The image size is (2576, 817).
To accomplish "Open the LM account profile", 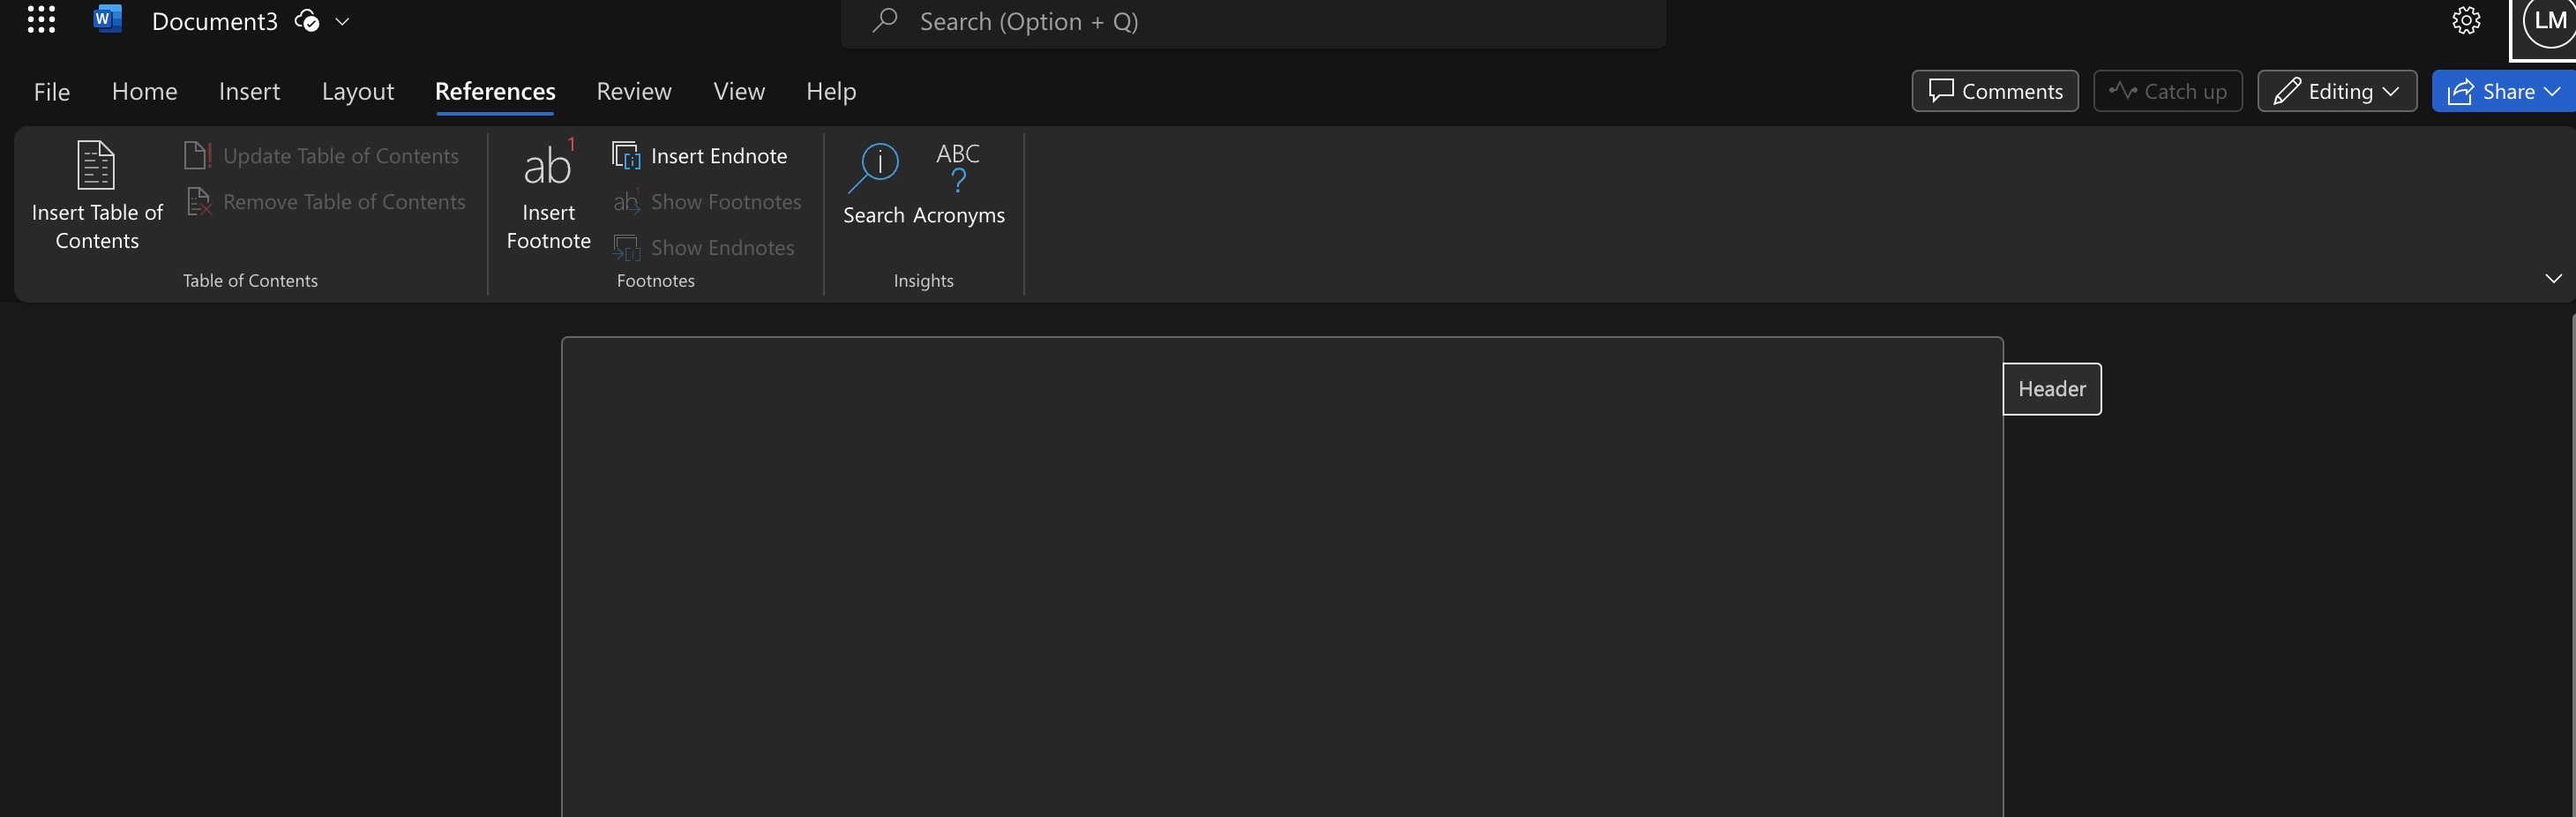I will (2549, 21).
